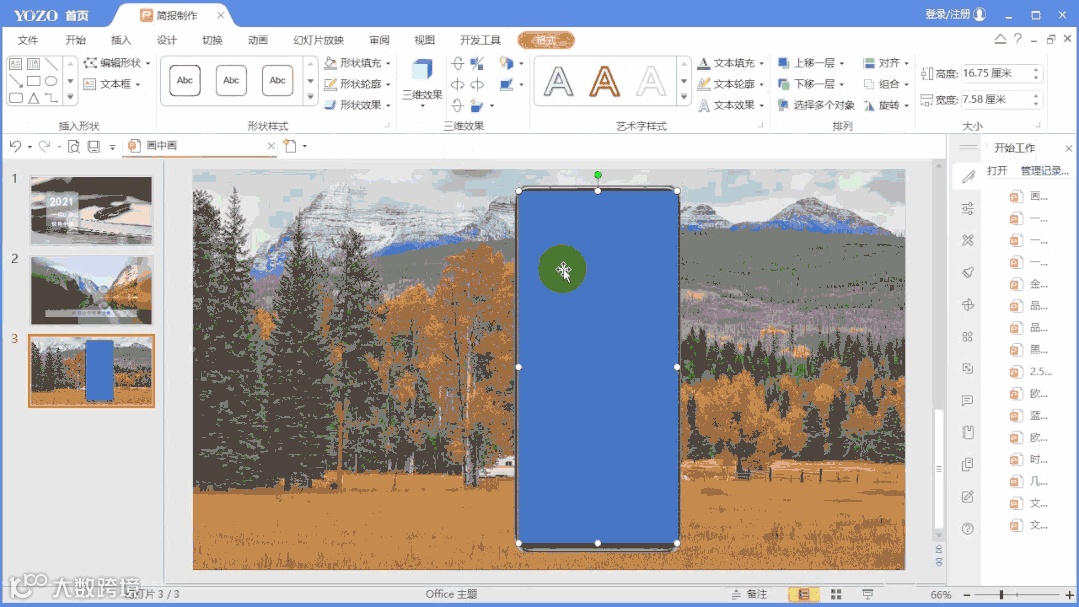
Task: Click the print preview icon
Action: pos(74,146)
